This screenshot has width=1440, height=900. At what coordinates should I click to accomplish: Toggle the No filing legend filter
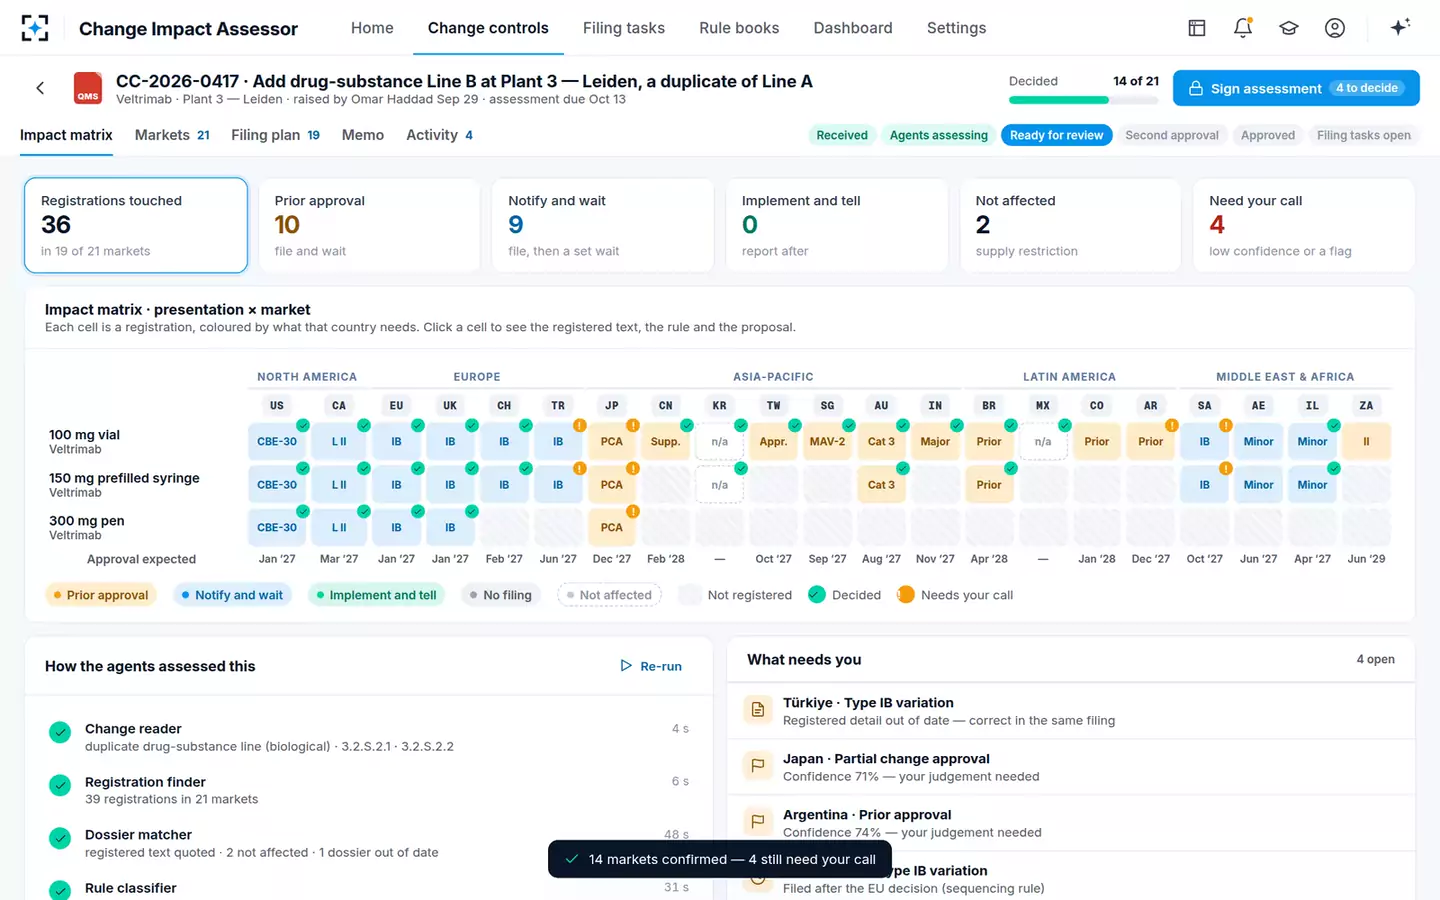(x=501, y=595)
